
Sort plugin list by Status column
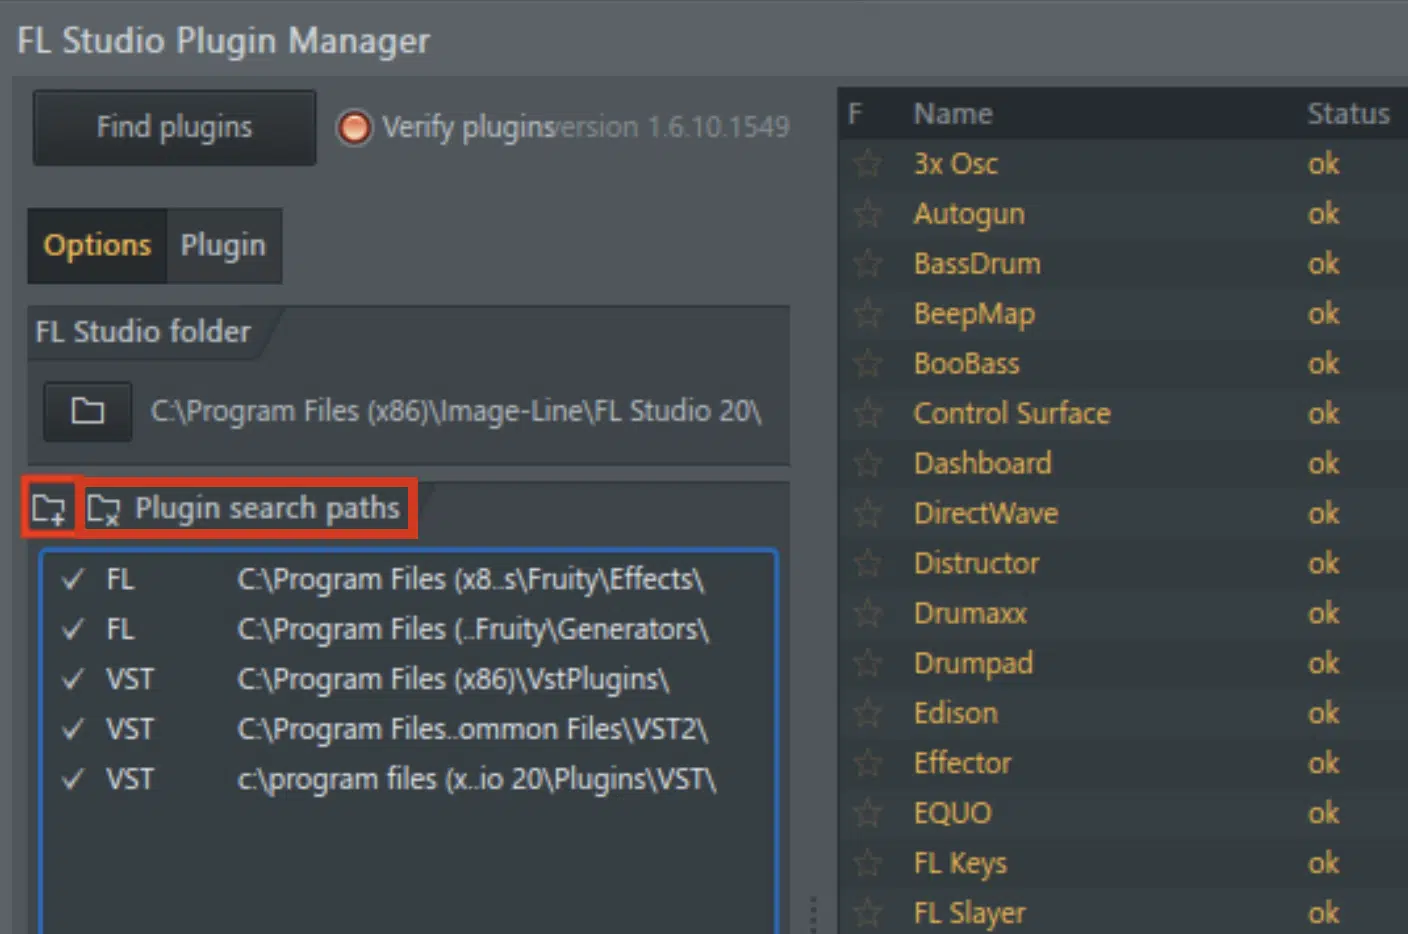tap(1348, 114)
